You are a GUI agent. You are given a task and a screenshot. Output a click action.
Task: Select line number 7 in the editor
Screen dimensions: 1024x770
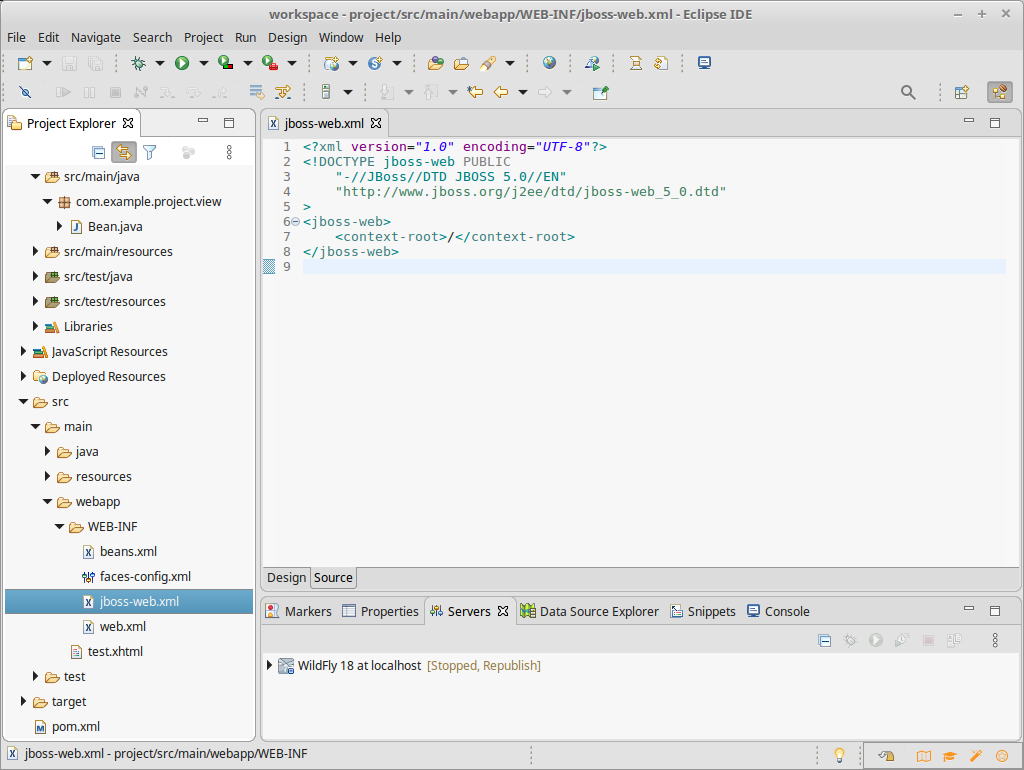click(x=287, y=236)
